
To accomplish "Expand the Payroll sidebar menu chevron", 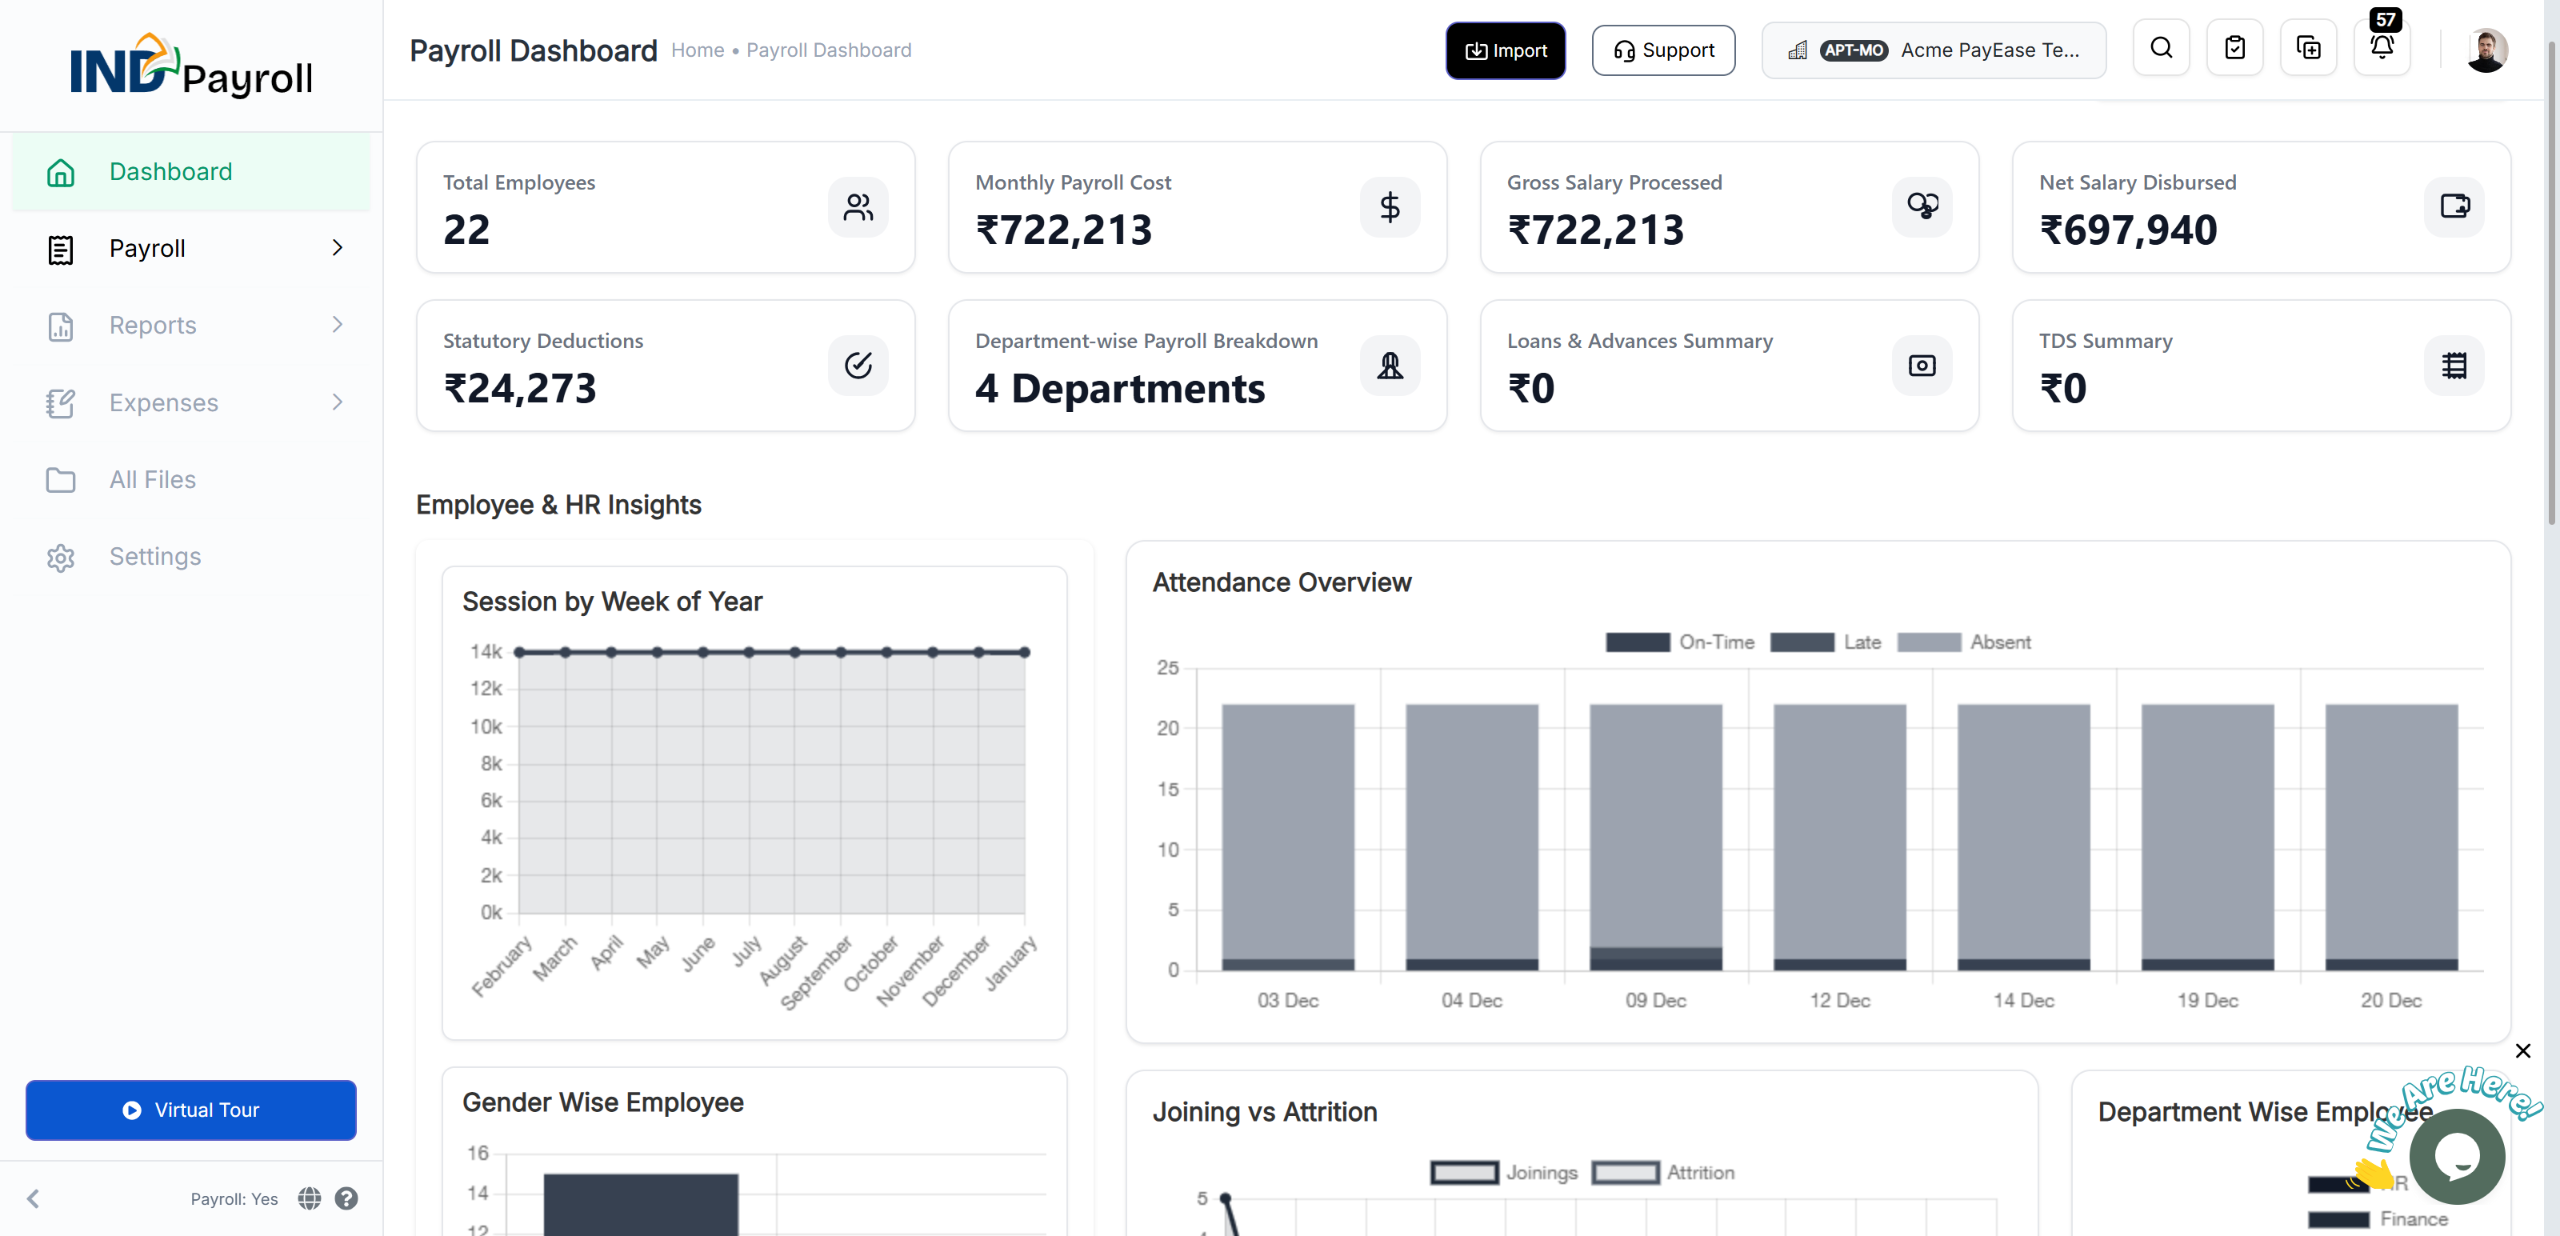I will click(x=337, y=248).
